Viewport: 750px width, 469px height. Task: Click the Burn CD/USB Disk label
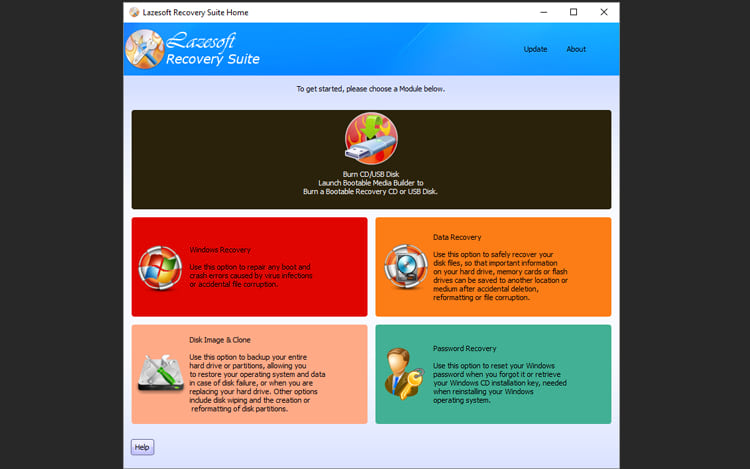(371, 174)
